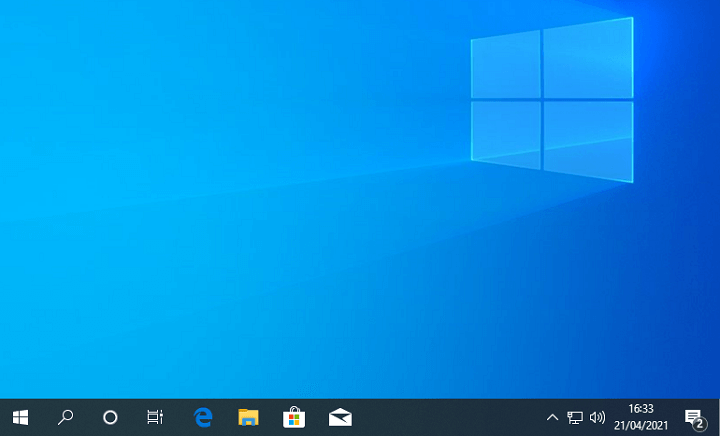The width and height of the screenshot is (720, 436).
Task: Open the volume speaker control
Action: pyautogui.click(x=597, y=418)
